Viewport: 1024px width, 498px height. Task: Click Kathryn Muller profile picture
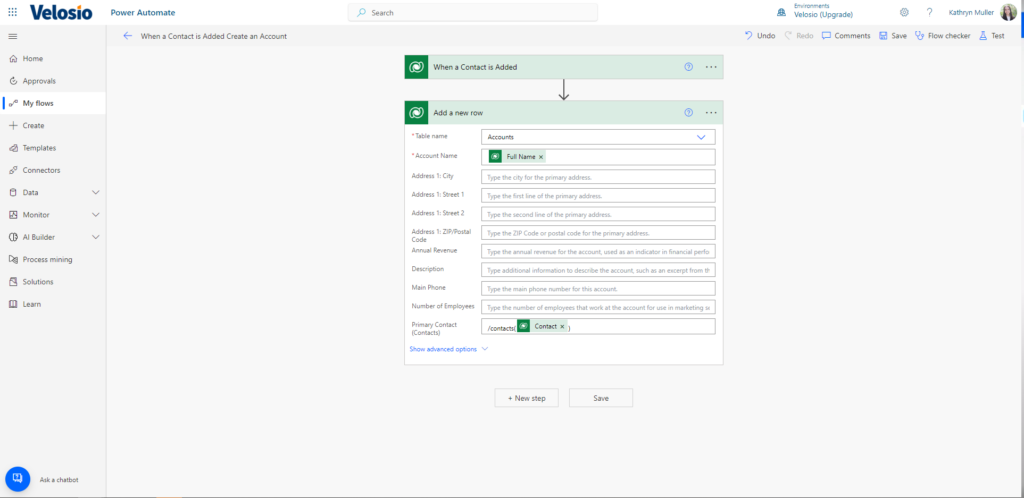tap(1008, 12)
